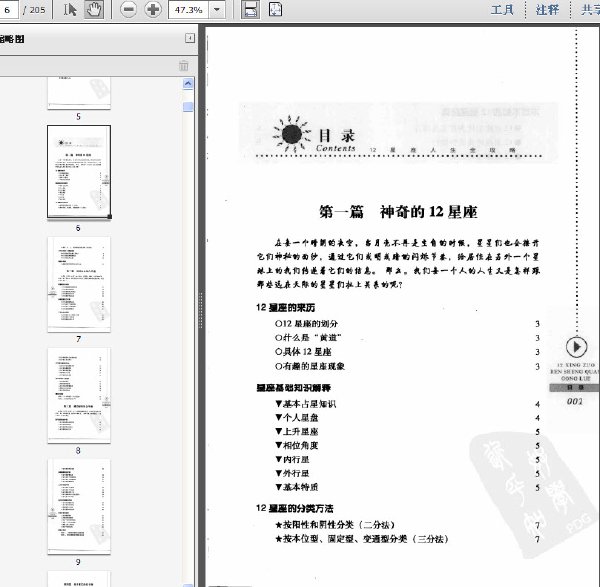Viewport: 600px width, 587px height.
Task: Click the entry ▼外行星
Action: 292,473
